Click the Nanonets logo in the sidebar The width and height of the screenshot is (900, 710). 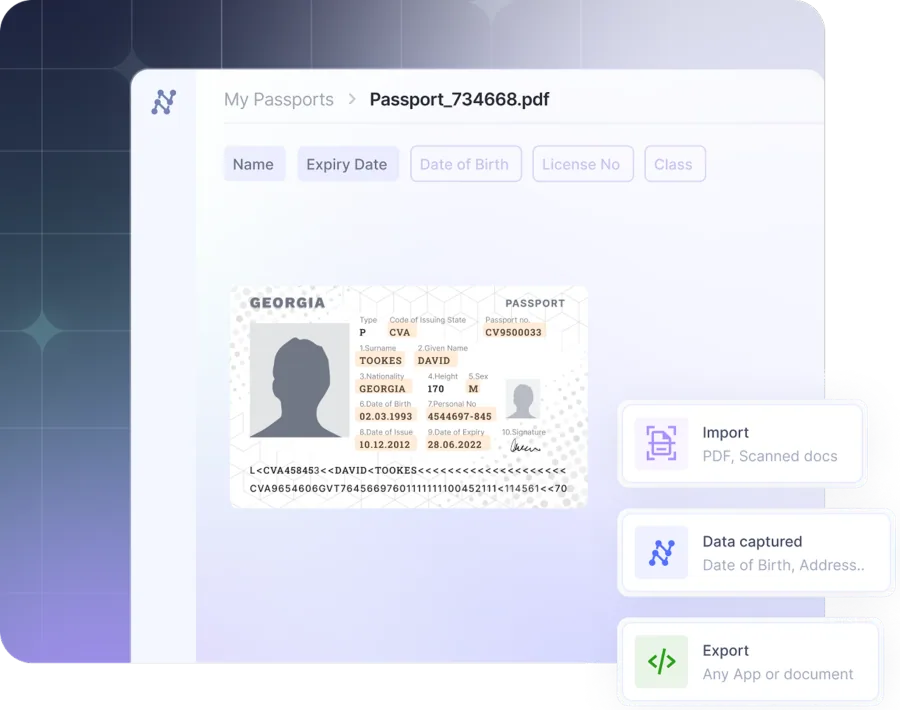164,102
